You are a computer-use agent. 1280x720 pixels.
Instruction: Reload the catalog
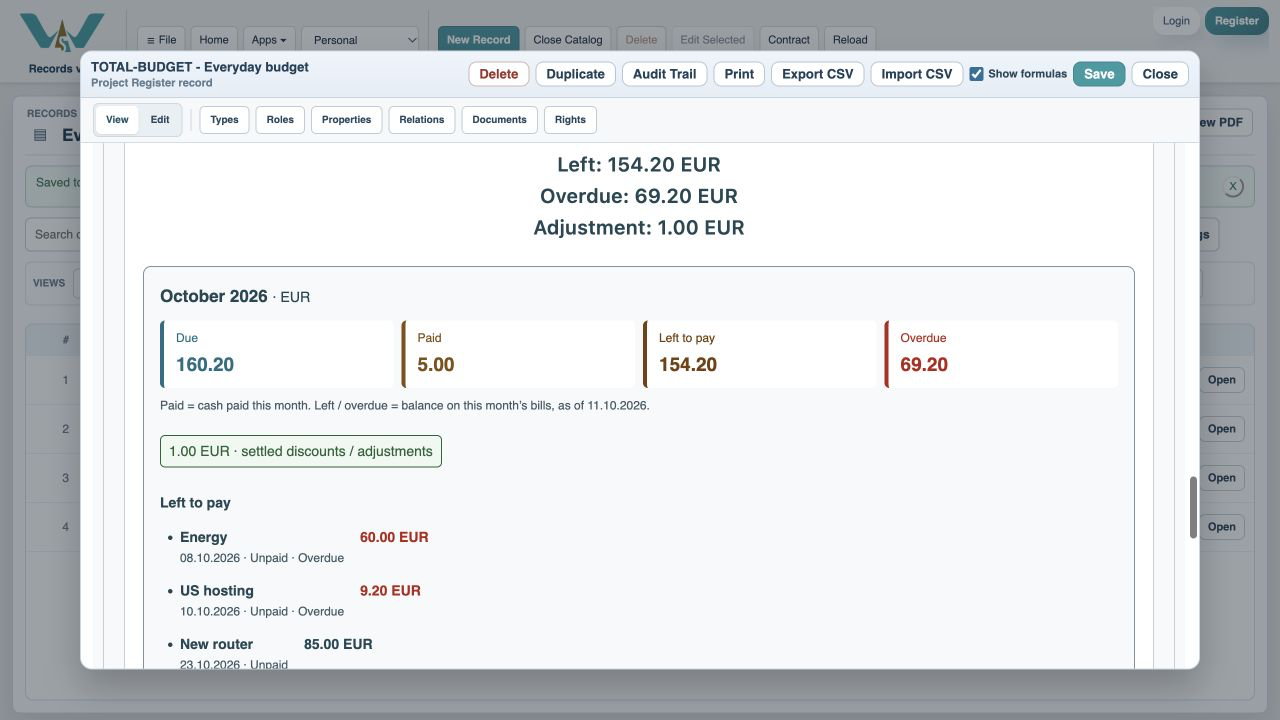tap(850, 40)
